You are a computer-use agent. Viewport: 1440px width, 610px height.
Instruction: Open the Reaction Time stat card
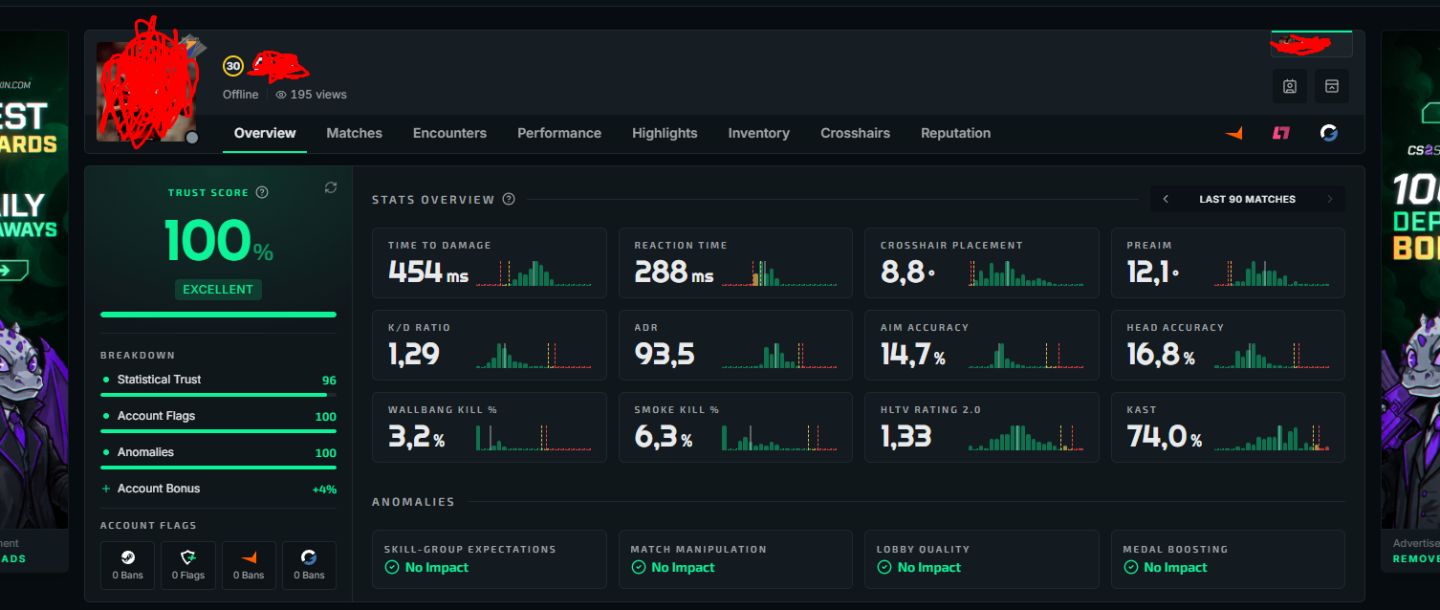coord(735,263)
